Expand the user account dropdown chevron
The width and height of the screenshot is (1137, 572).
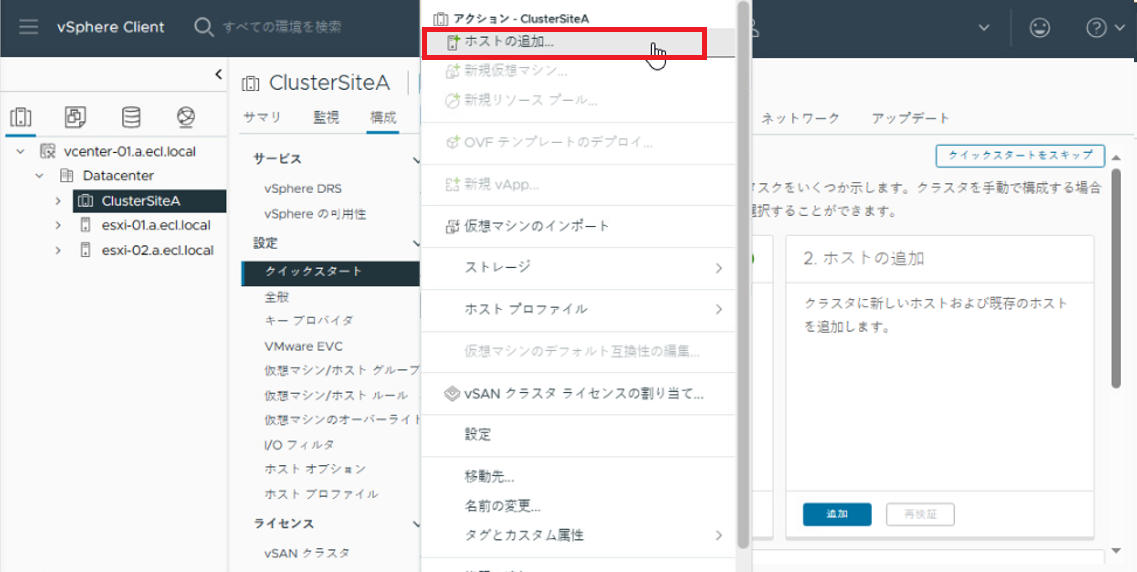[x=984, y=28]
